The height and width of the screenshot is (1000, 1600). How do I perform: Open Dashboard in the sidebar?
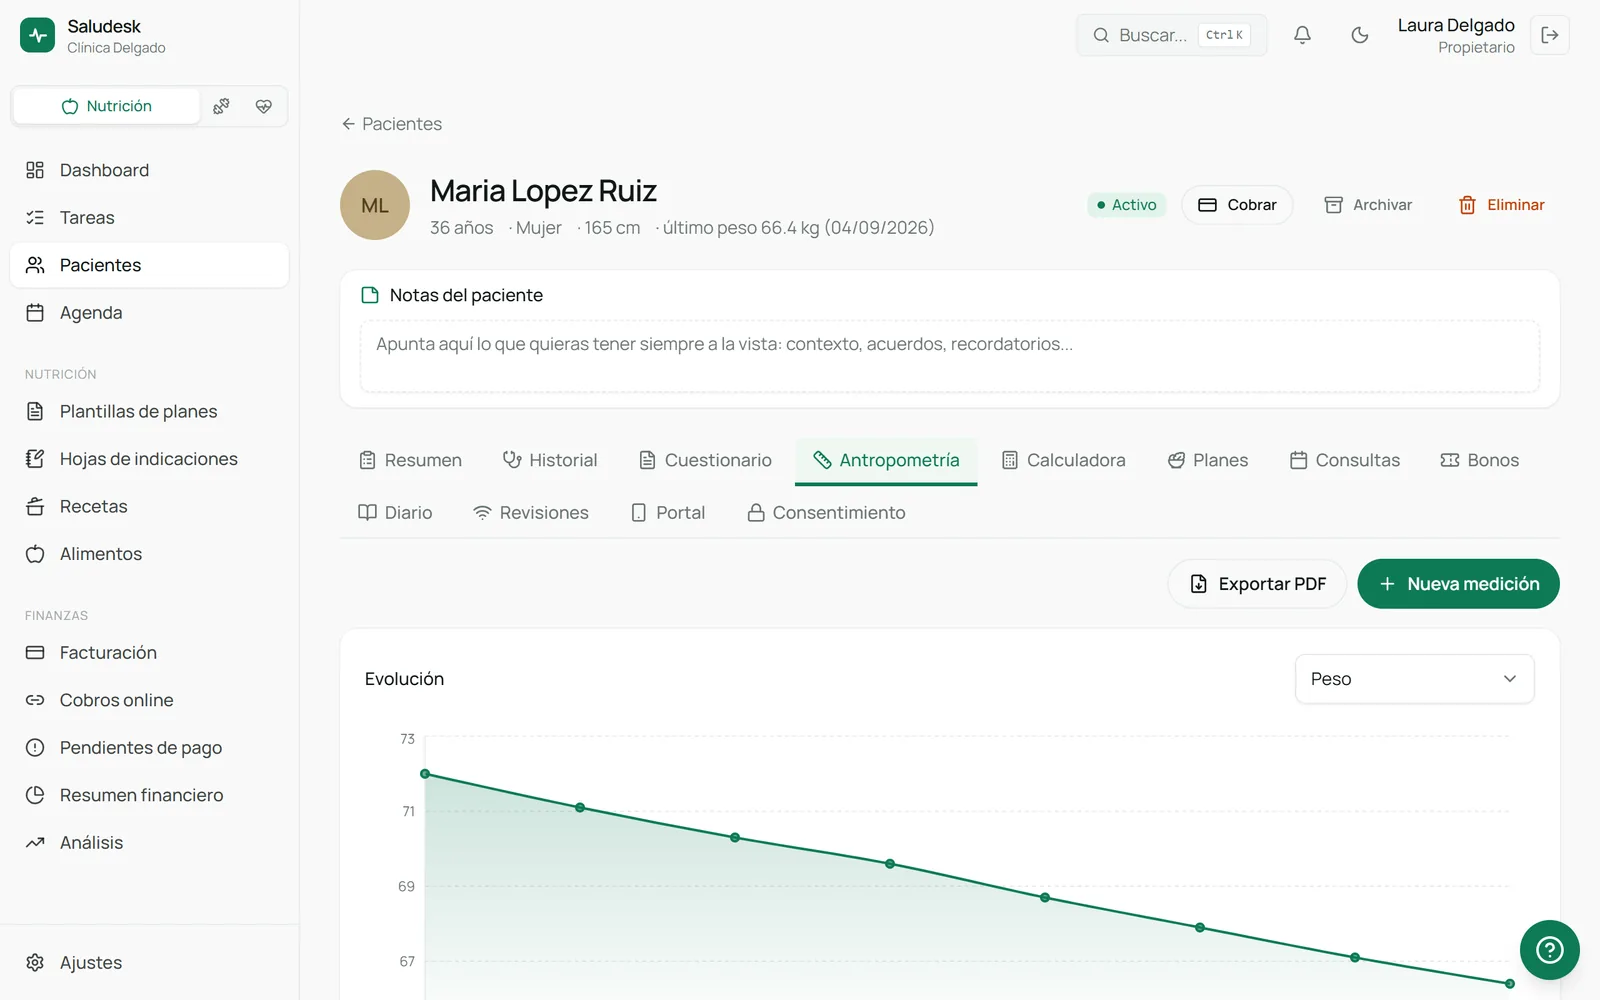pyautogui.click(x=149, y=170)
